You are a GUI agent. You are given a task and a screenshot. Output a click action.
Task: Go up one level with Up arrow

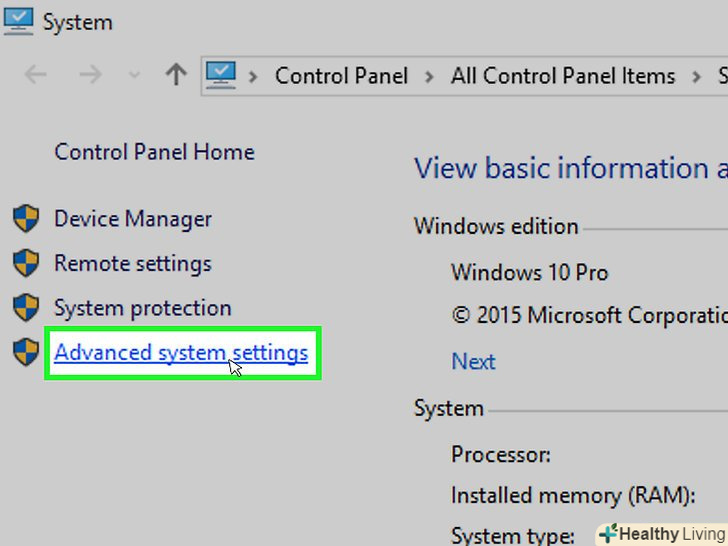pos(176,75)
